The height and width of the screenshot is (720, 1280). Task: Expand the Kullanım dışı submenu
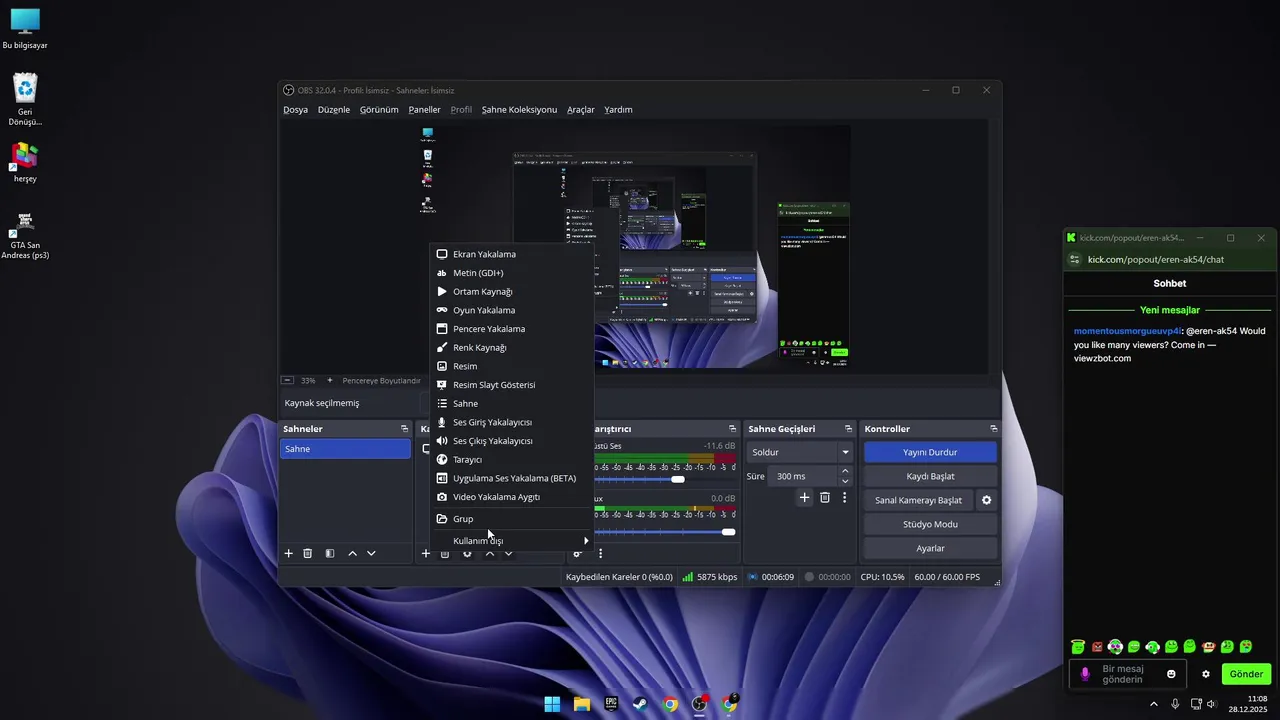click(512, 541)
